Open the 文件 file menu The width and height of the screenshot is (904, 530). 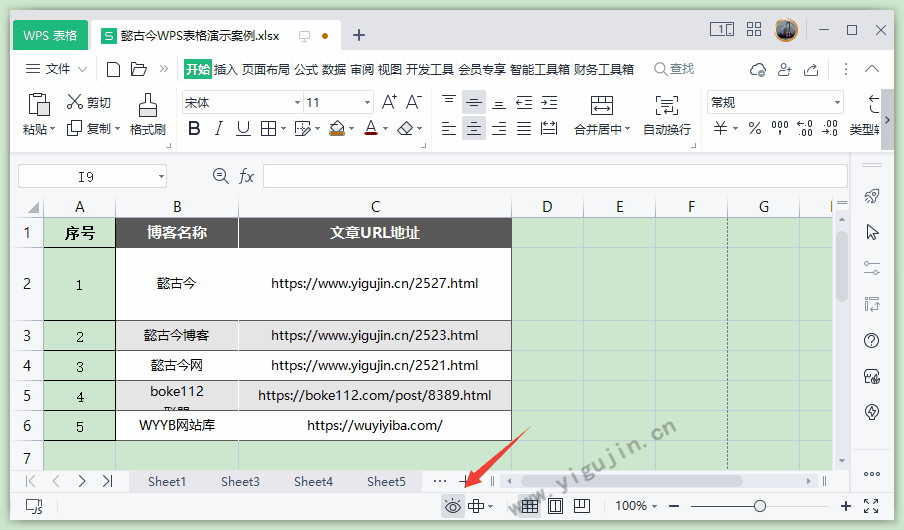(56, 69)
